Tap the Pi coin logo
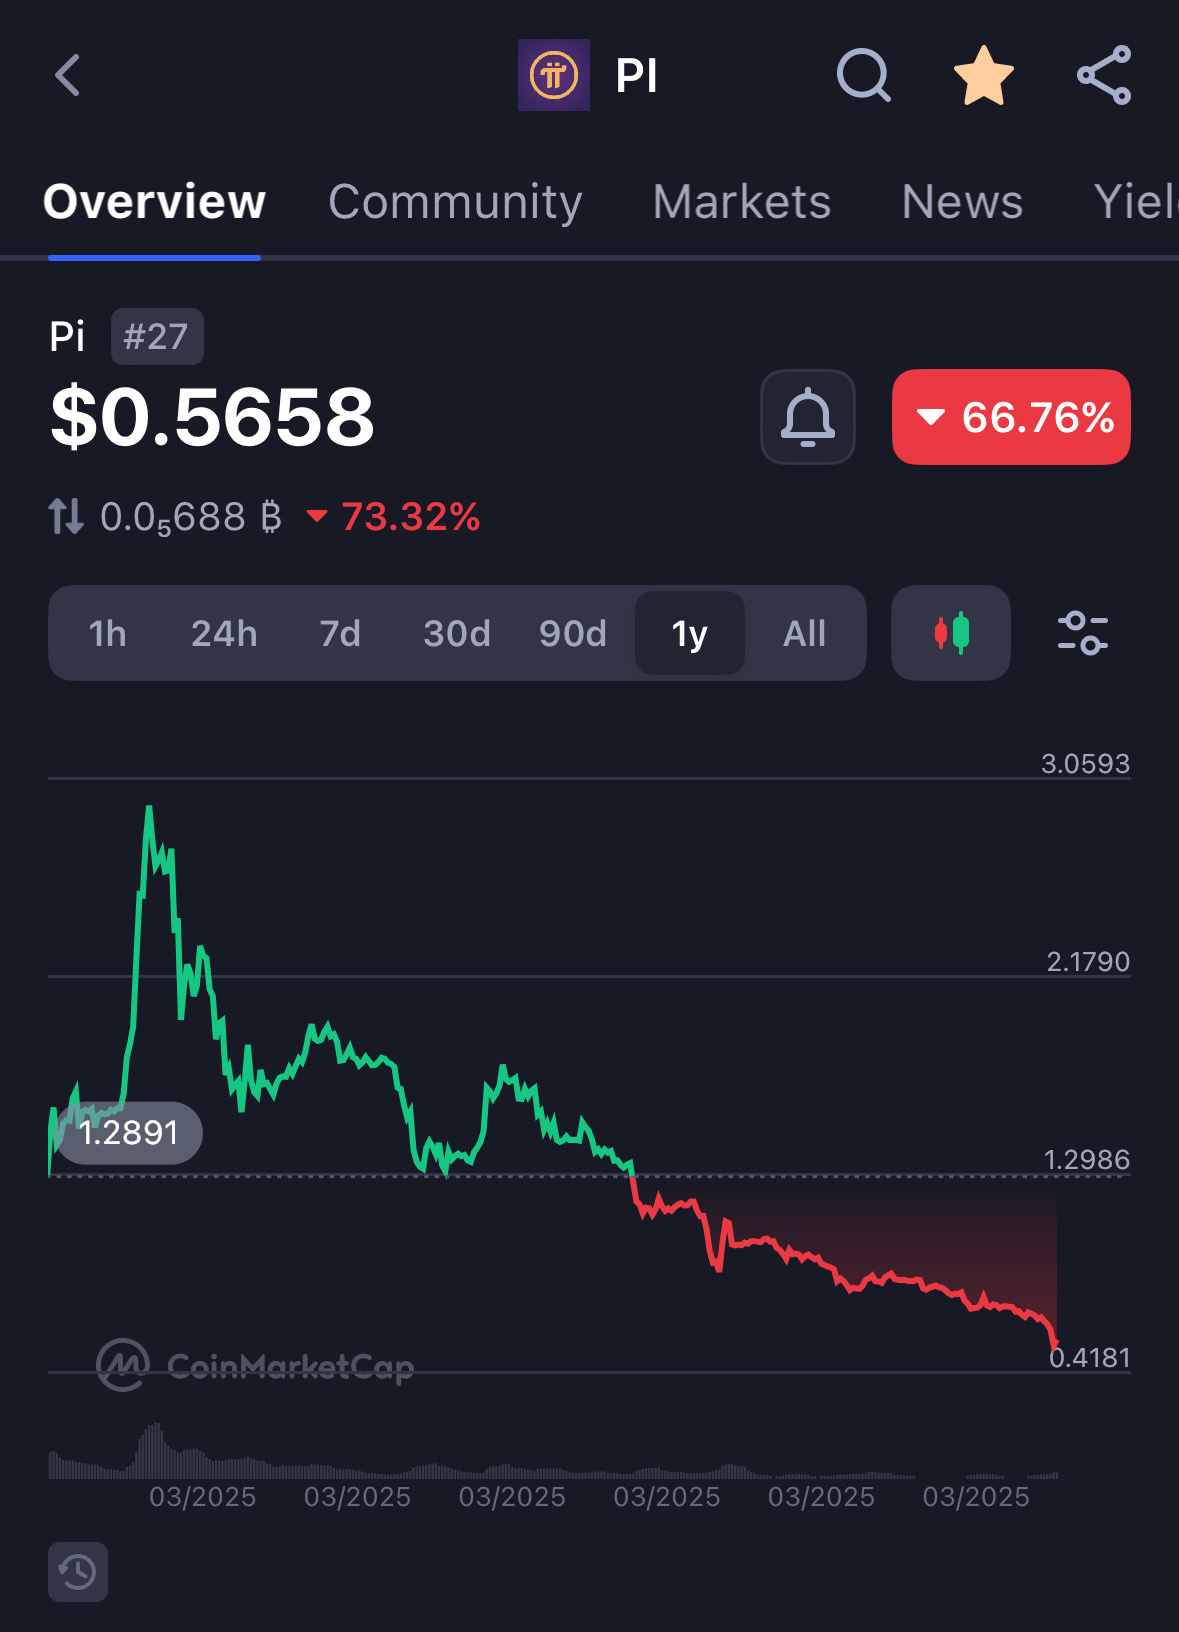Image resolution: width=1179 pixels, height=1632 pixels. [x=553, y=75]
